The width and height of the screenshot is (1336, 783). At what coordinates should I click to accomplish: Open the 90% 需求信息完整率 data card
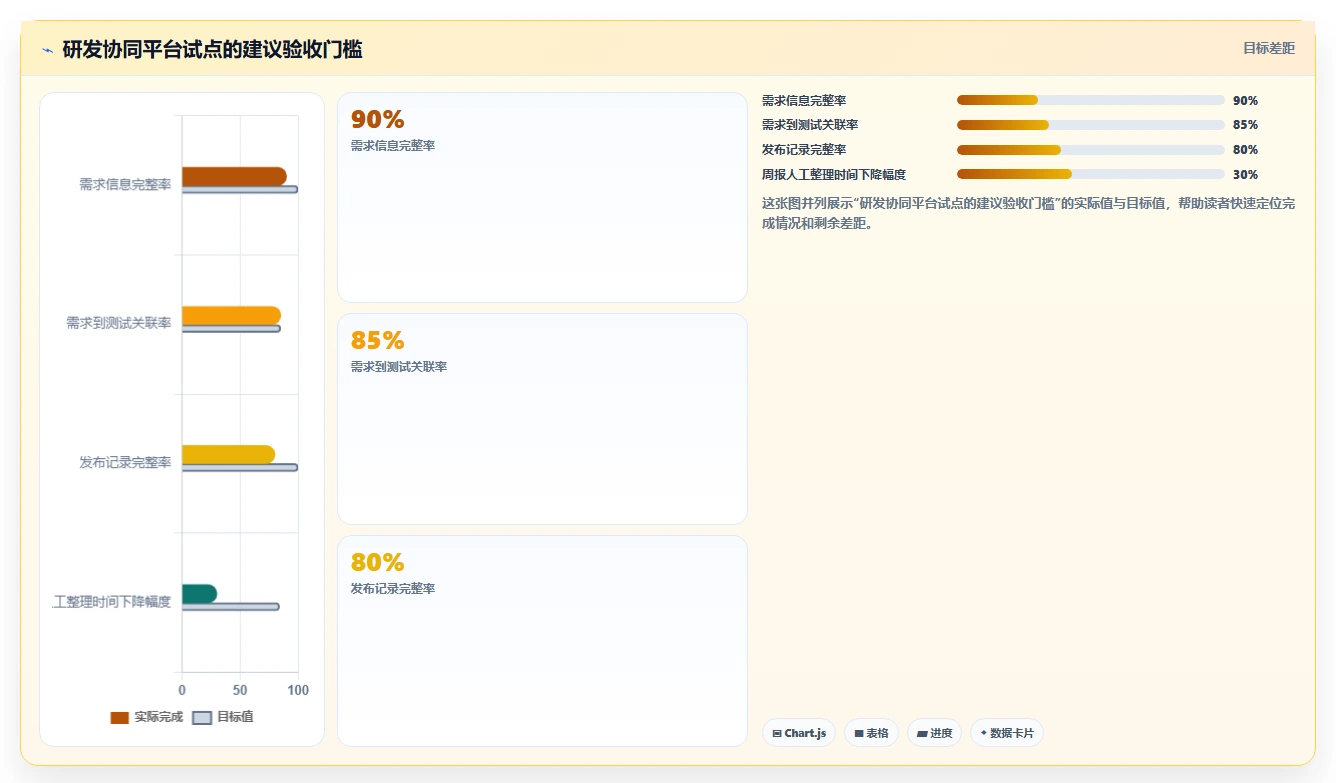542,197
